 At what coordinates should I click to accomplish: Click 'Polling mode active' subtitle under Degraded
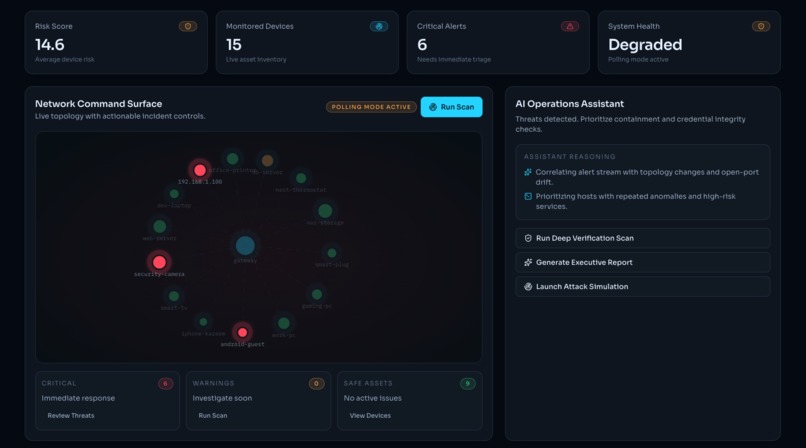click(x=638, y=60)
